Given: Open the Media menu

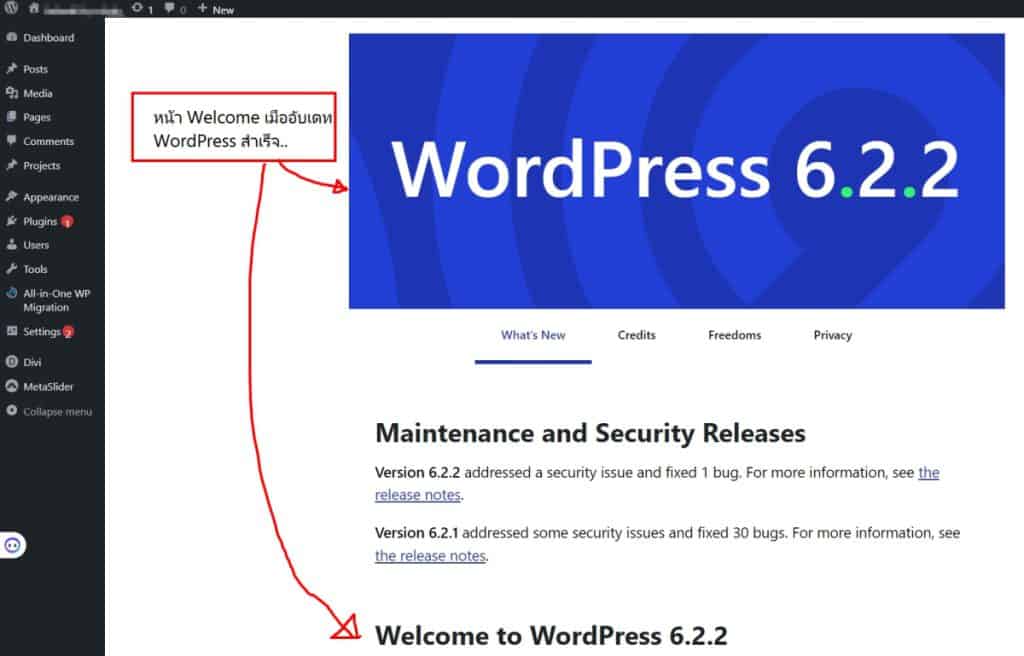Looking at the screenshot, I should pos(38,93).
